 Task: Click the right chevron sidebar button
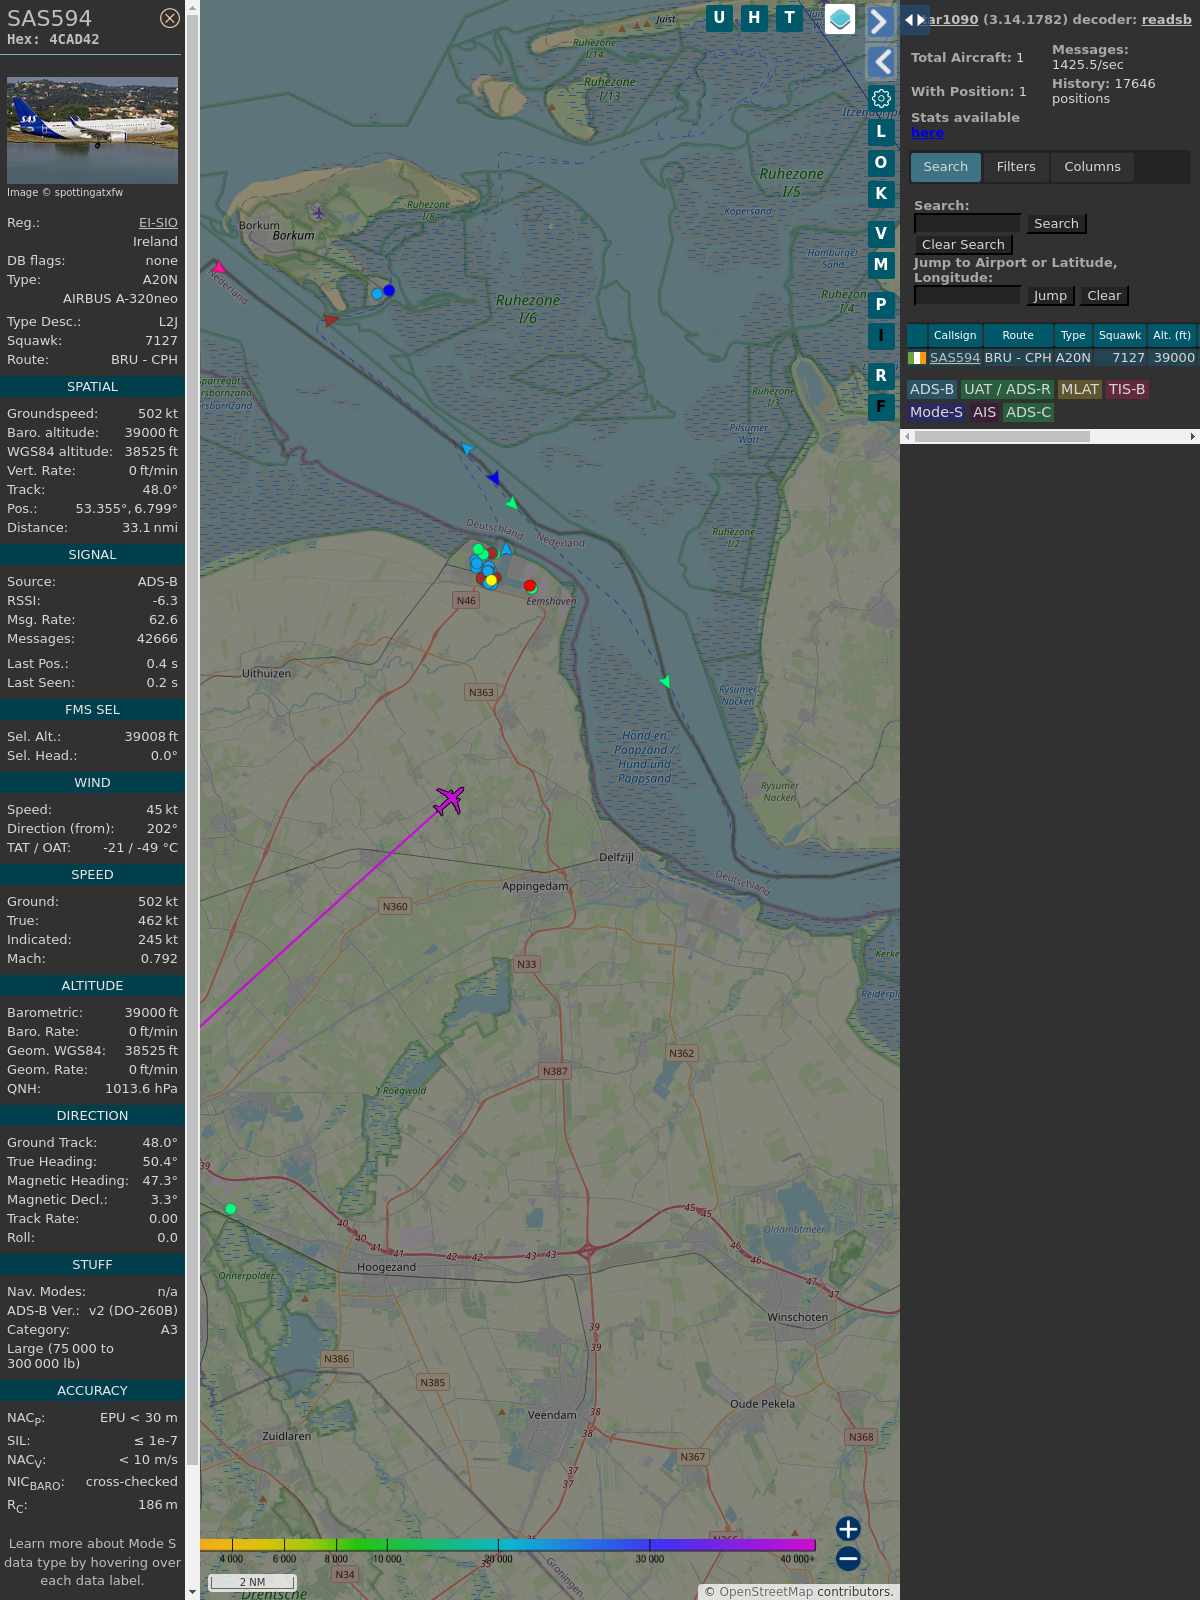click(x=880, y=21)
